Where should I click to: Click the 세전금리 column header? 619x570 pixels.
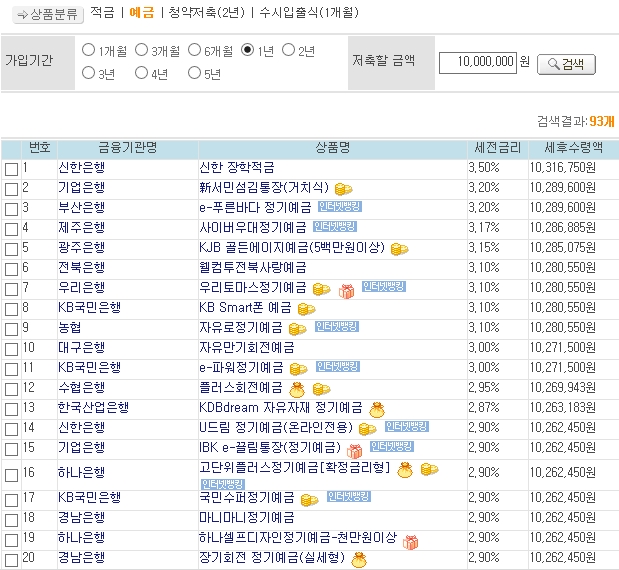(498, 148)
